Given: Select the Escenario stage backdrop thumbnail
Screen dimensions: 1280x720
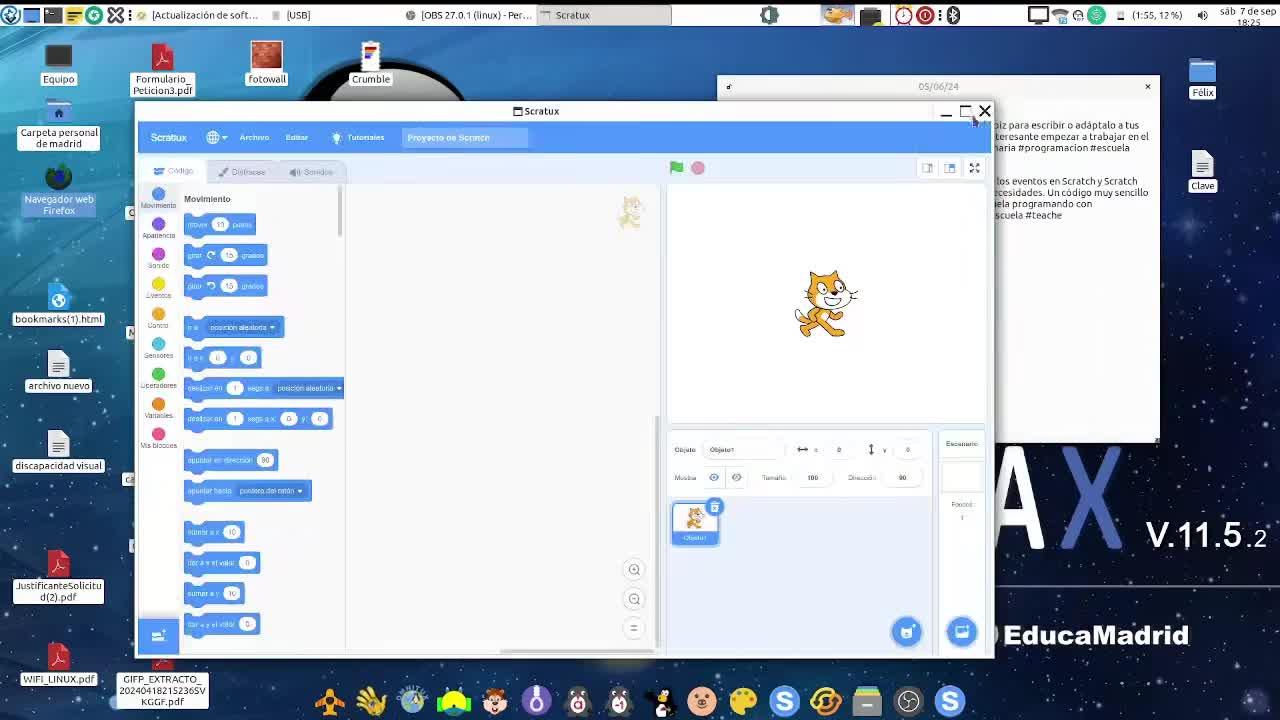Looking at the screenshot, I should (962, 478).
